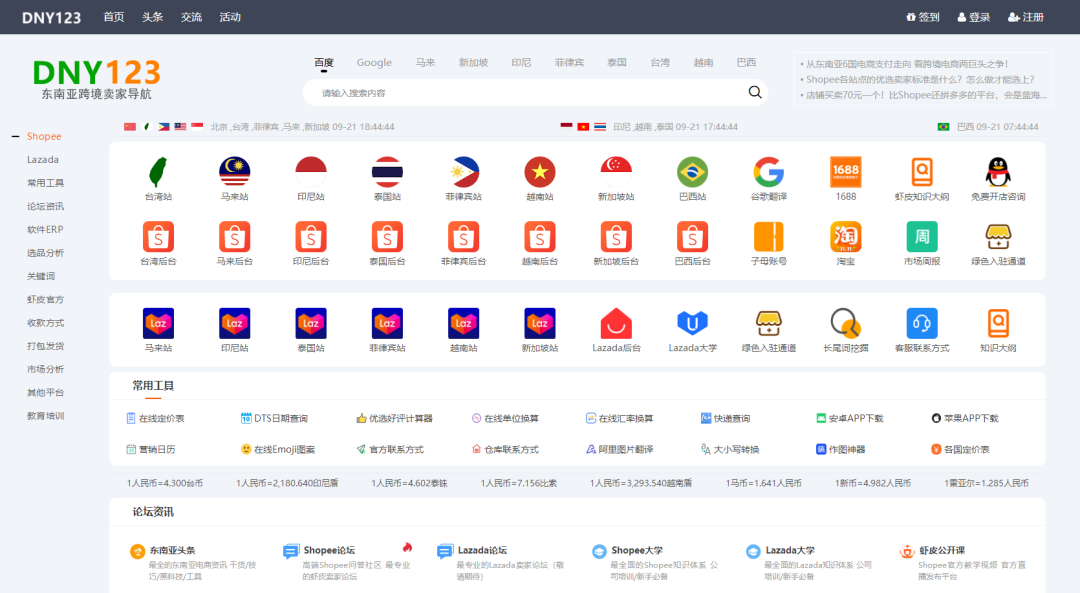This screenshot has width=1080, height=593.
Task: Open the 客服联系方式 headset icon
Action: tap(922, 324)
